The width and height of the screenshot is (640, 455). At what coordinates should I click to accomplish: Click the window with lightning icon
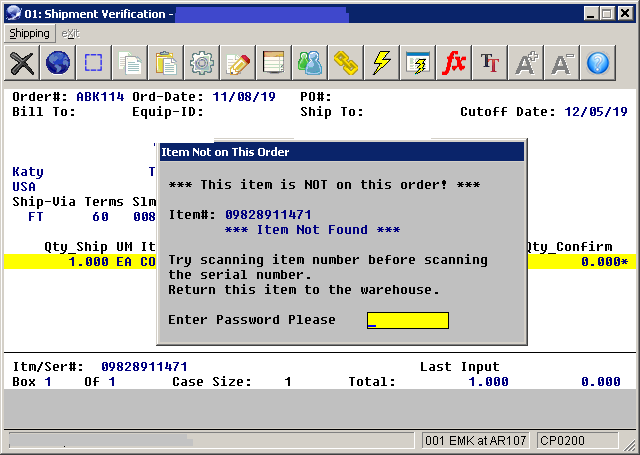[x=417, y=63]
